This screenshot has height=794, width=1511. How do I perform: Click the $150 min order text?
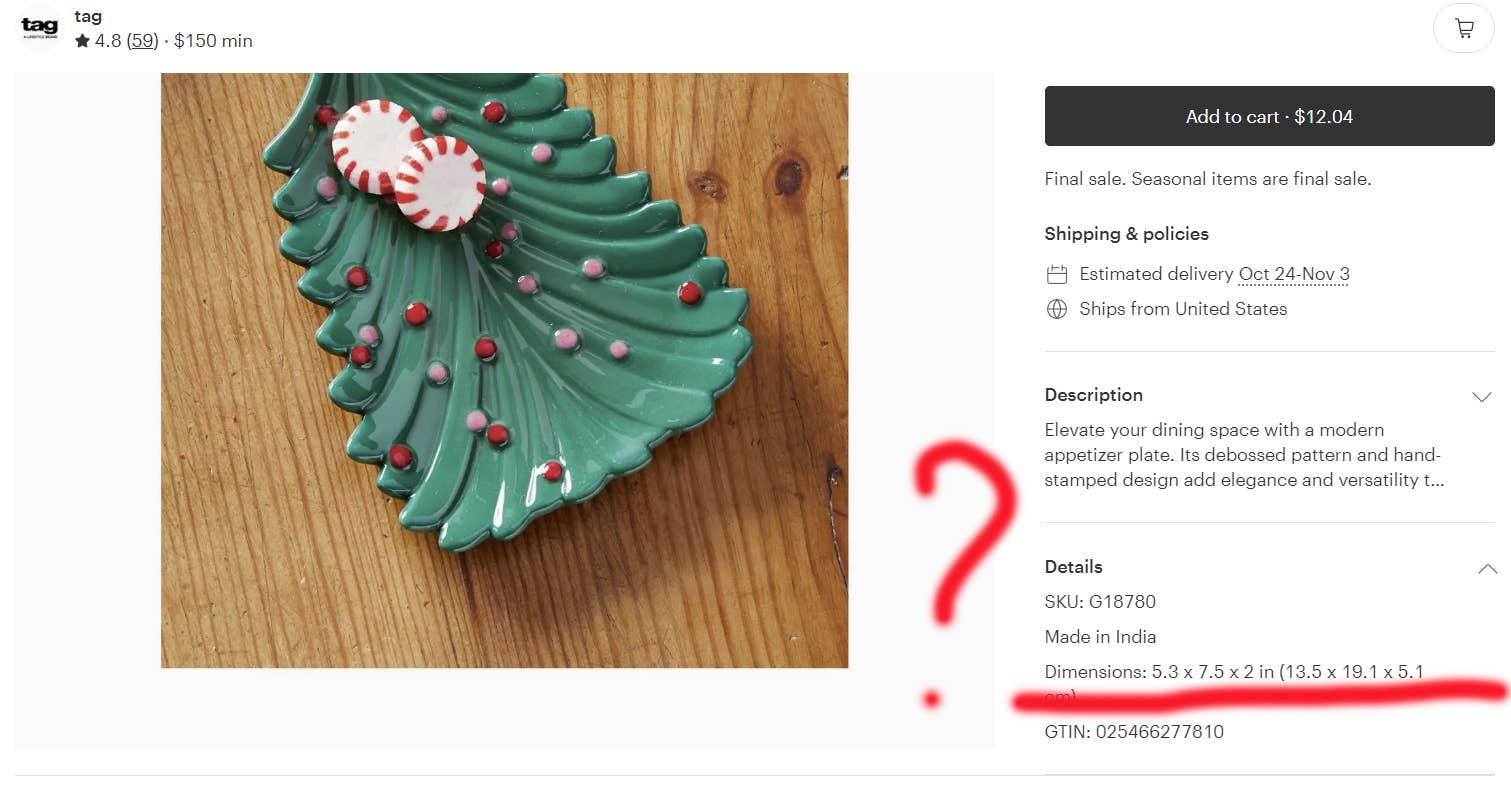coord(213,41)
